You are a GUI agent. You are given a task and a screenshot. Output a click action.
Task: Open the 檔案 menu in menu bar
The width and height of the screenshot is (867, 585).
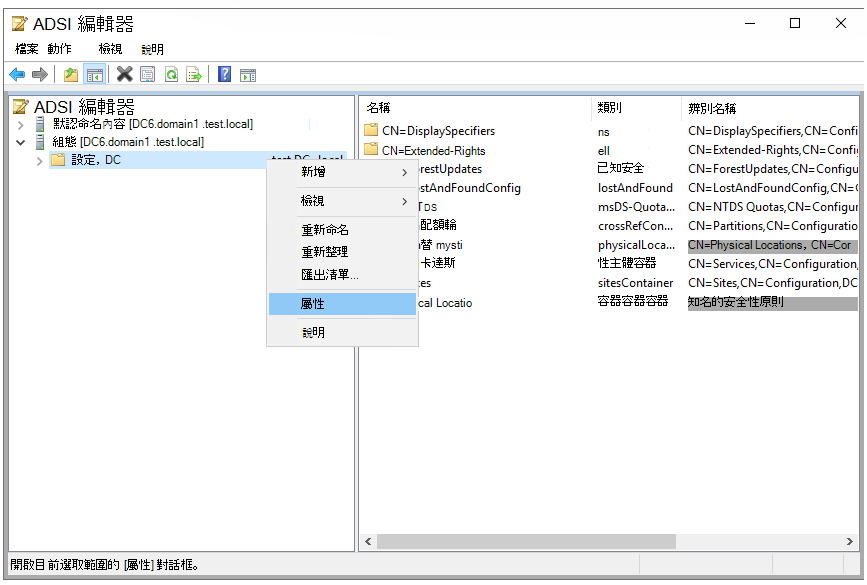[x=27, y=49]
